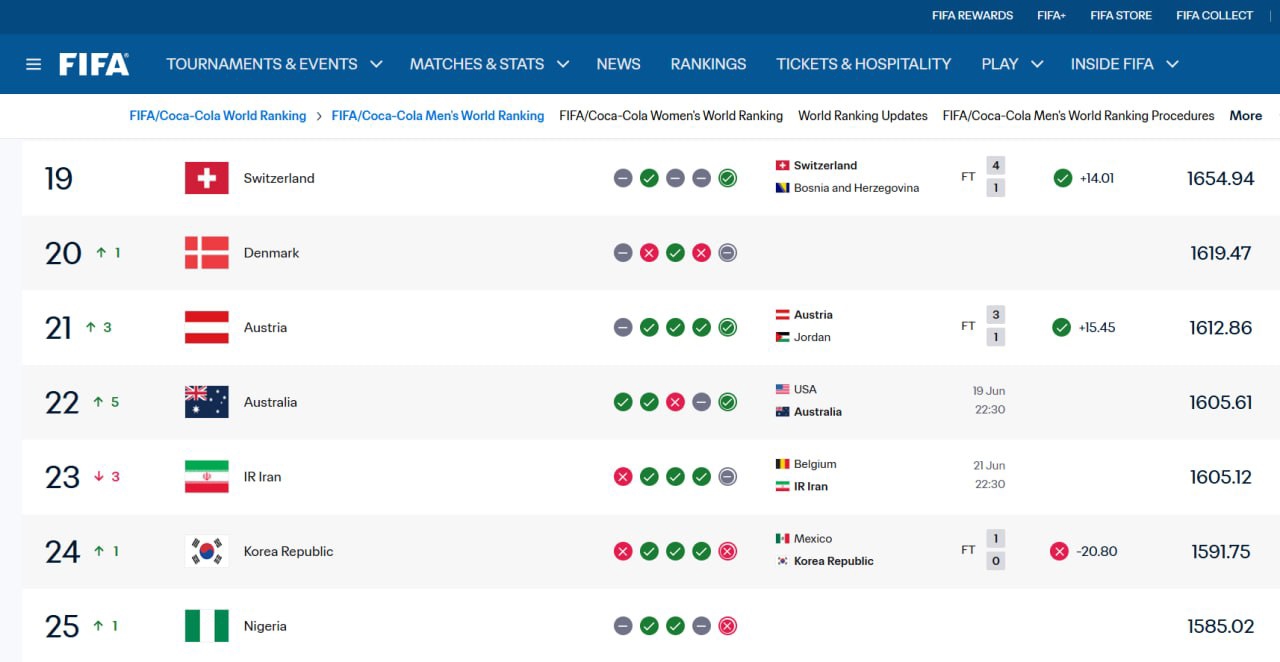
Task: Click the Korea Republic team name in rank 24
Action: [x=288, y=551]
